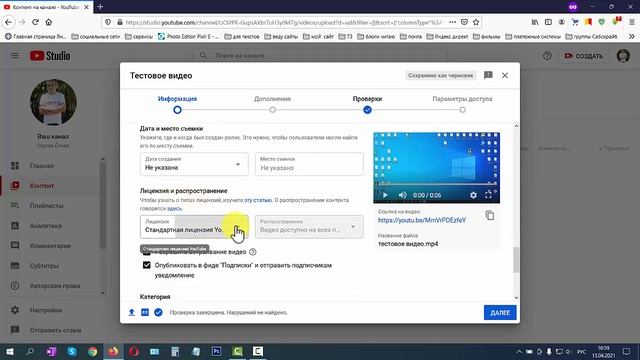Show more bookmarks with chevron
This screenshot has width=640, height=360.
point(631,36)
